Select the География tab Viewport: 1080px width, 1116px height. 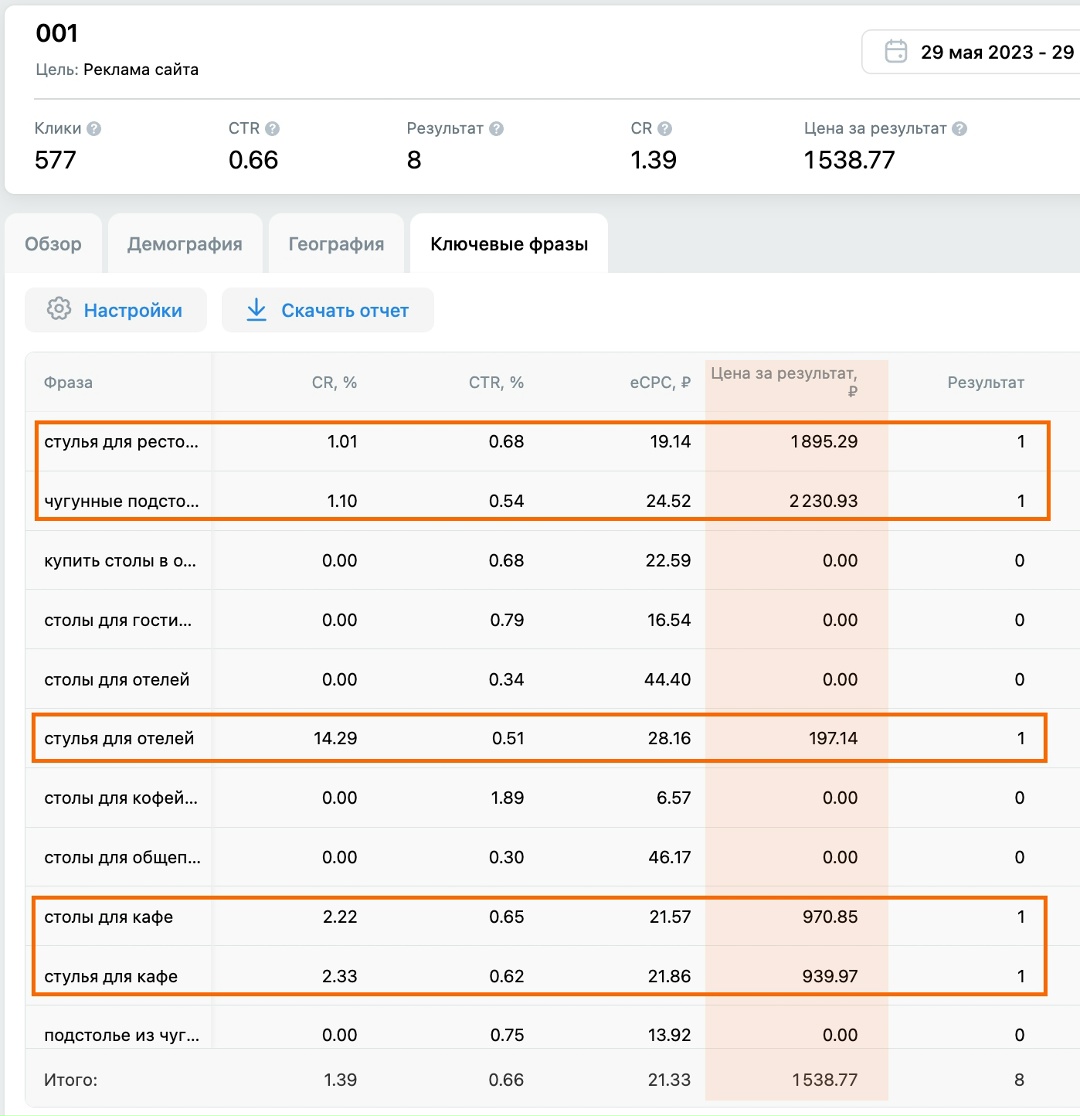click(336, 244)
